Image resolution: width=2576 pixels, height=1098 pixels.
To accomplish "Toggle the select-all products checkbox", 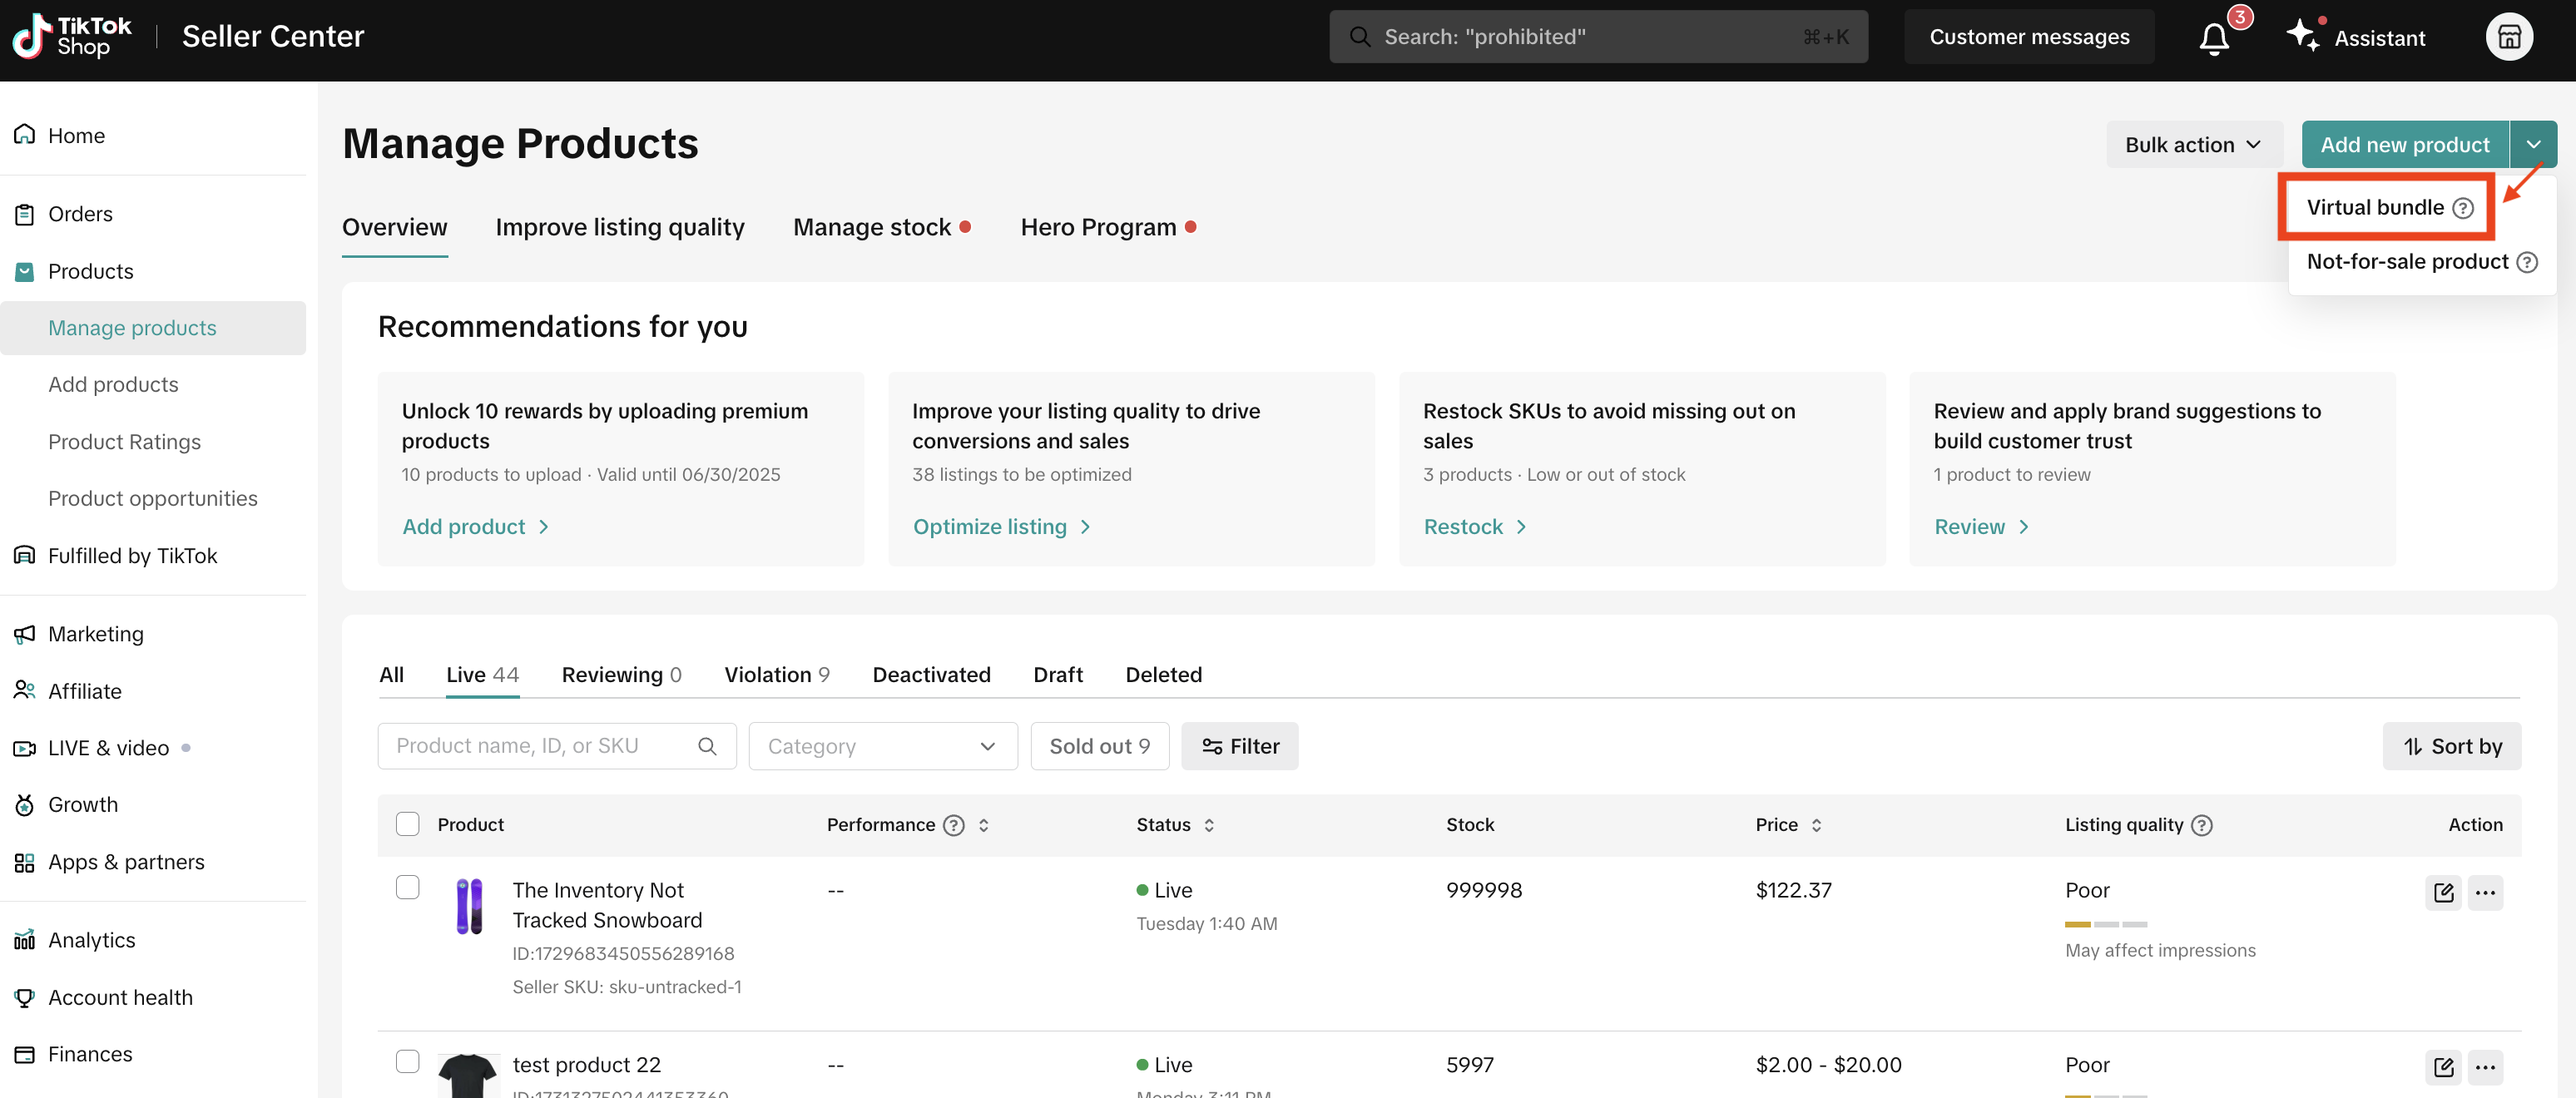I will (x=408, y=824).
